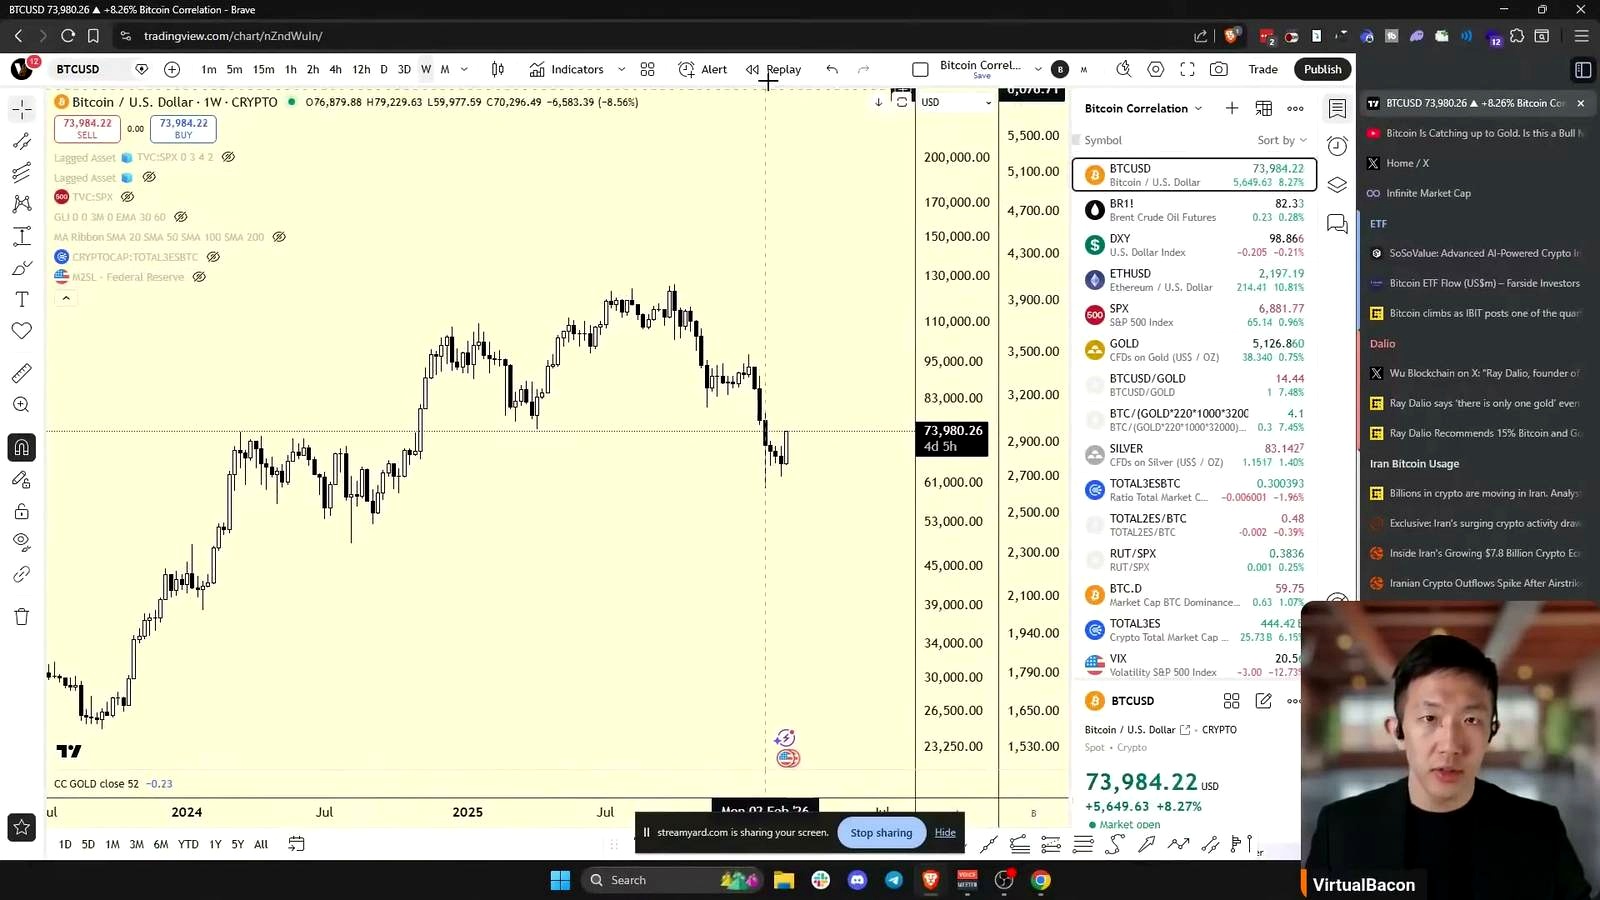Image resolution: width=1600 pixels, height=900 pixels.
Task: Click the 73,984.22 BUY button
Action: click(x=183, y=128)
